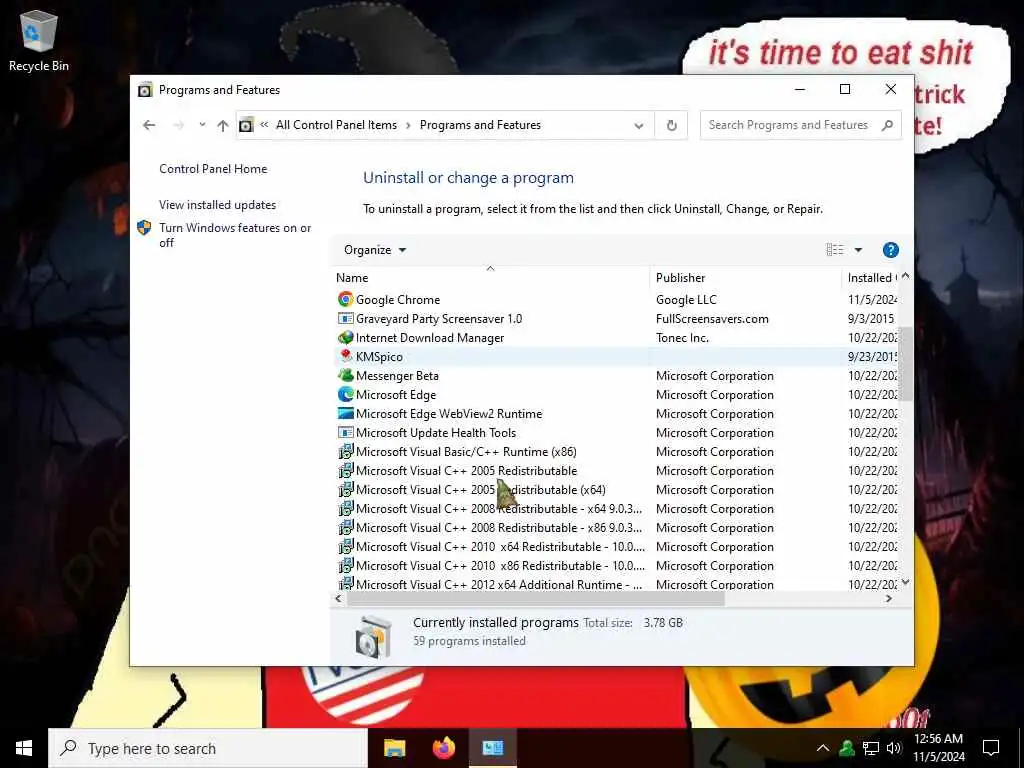
Task: Open View installed updates link
Action: click(217, 204)
